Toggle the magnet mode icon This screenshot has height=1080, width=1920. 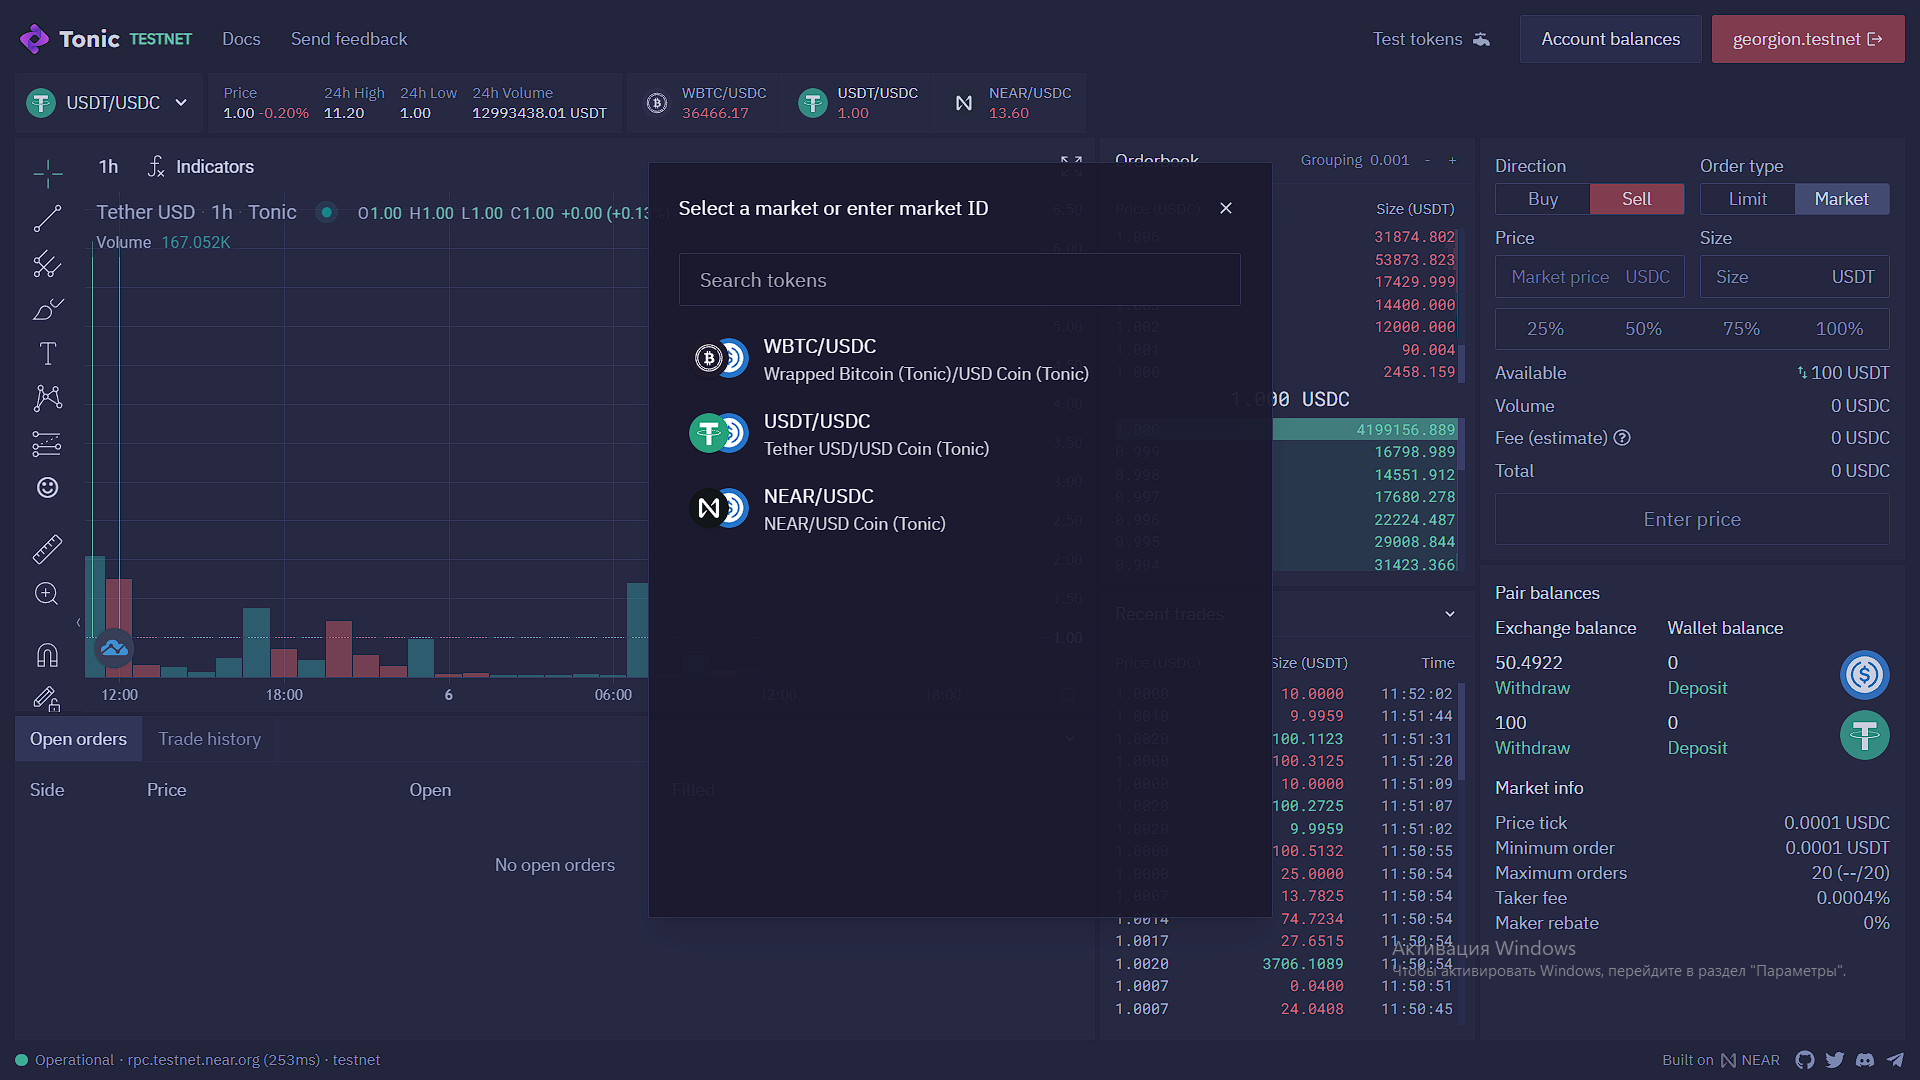(47, 655)
